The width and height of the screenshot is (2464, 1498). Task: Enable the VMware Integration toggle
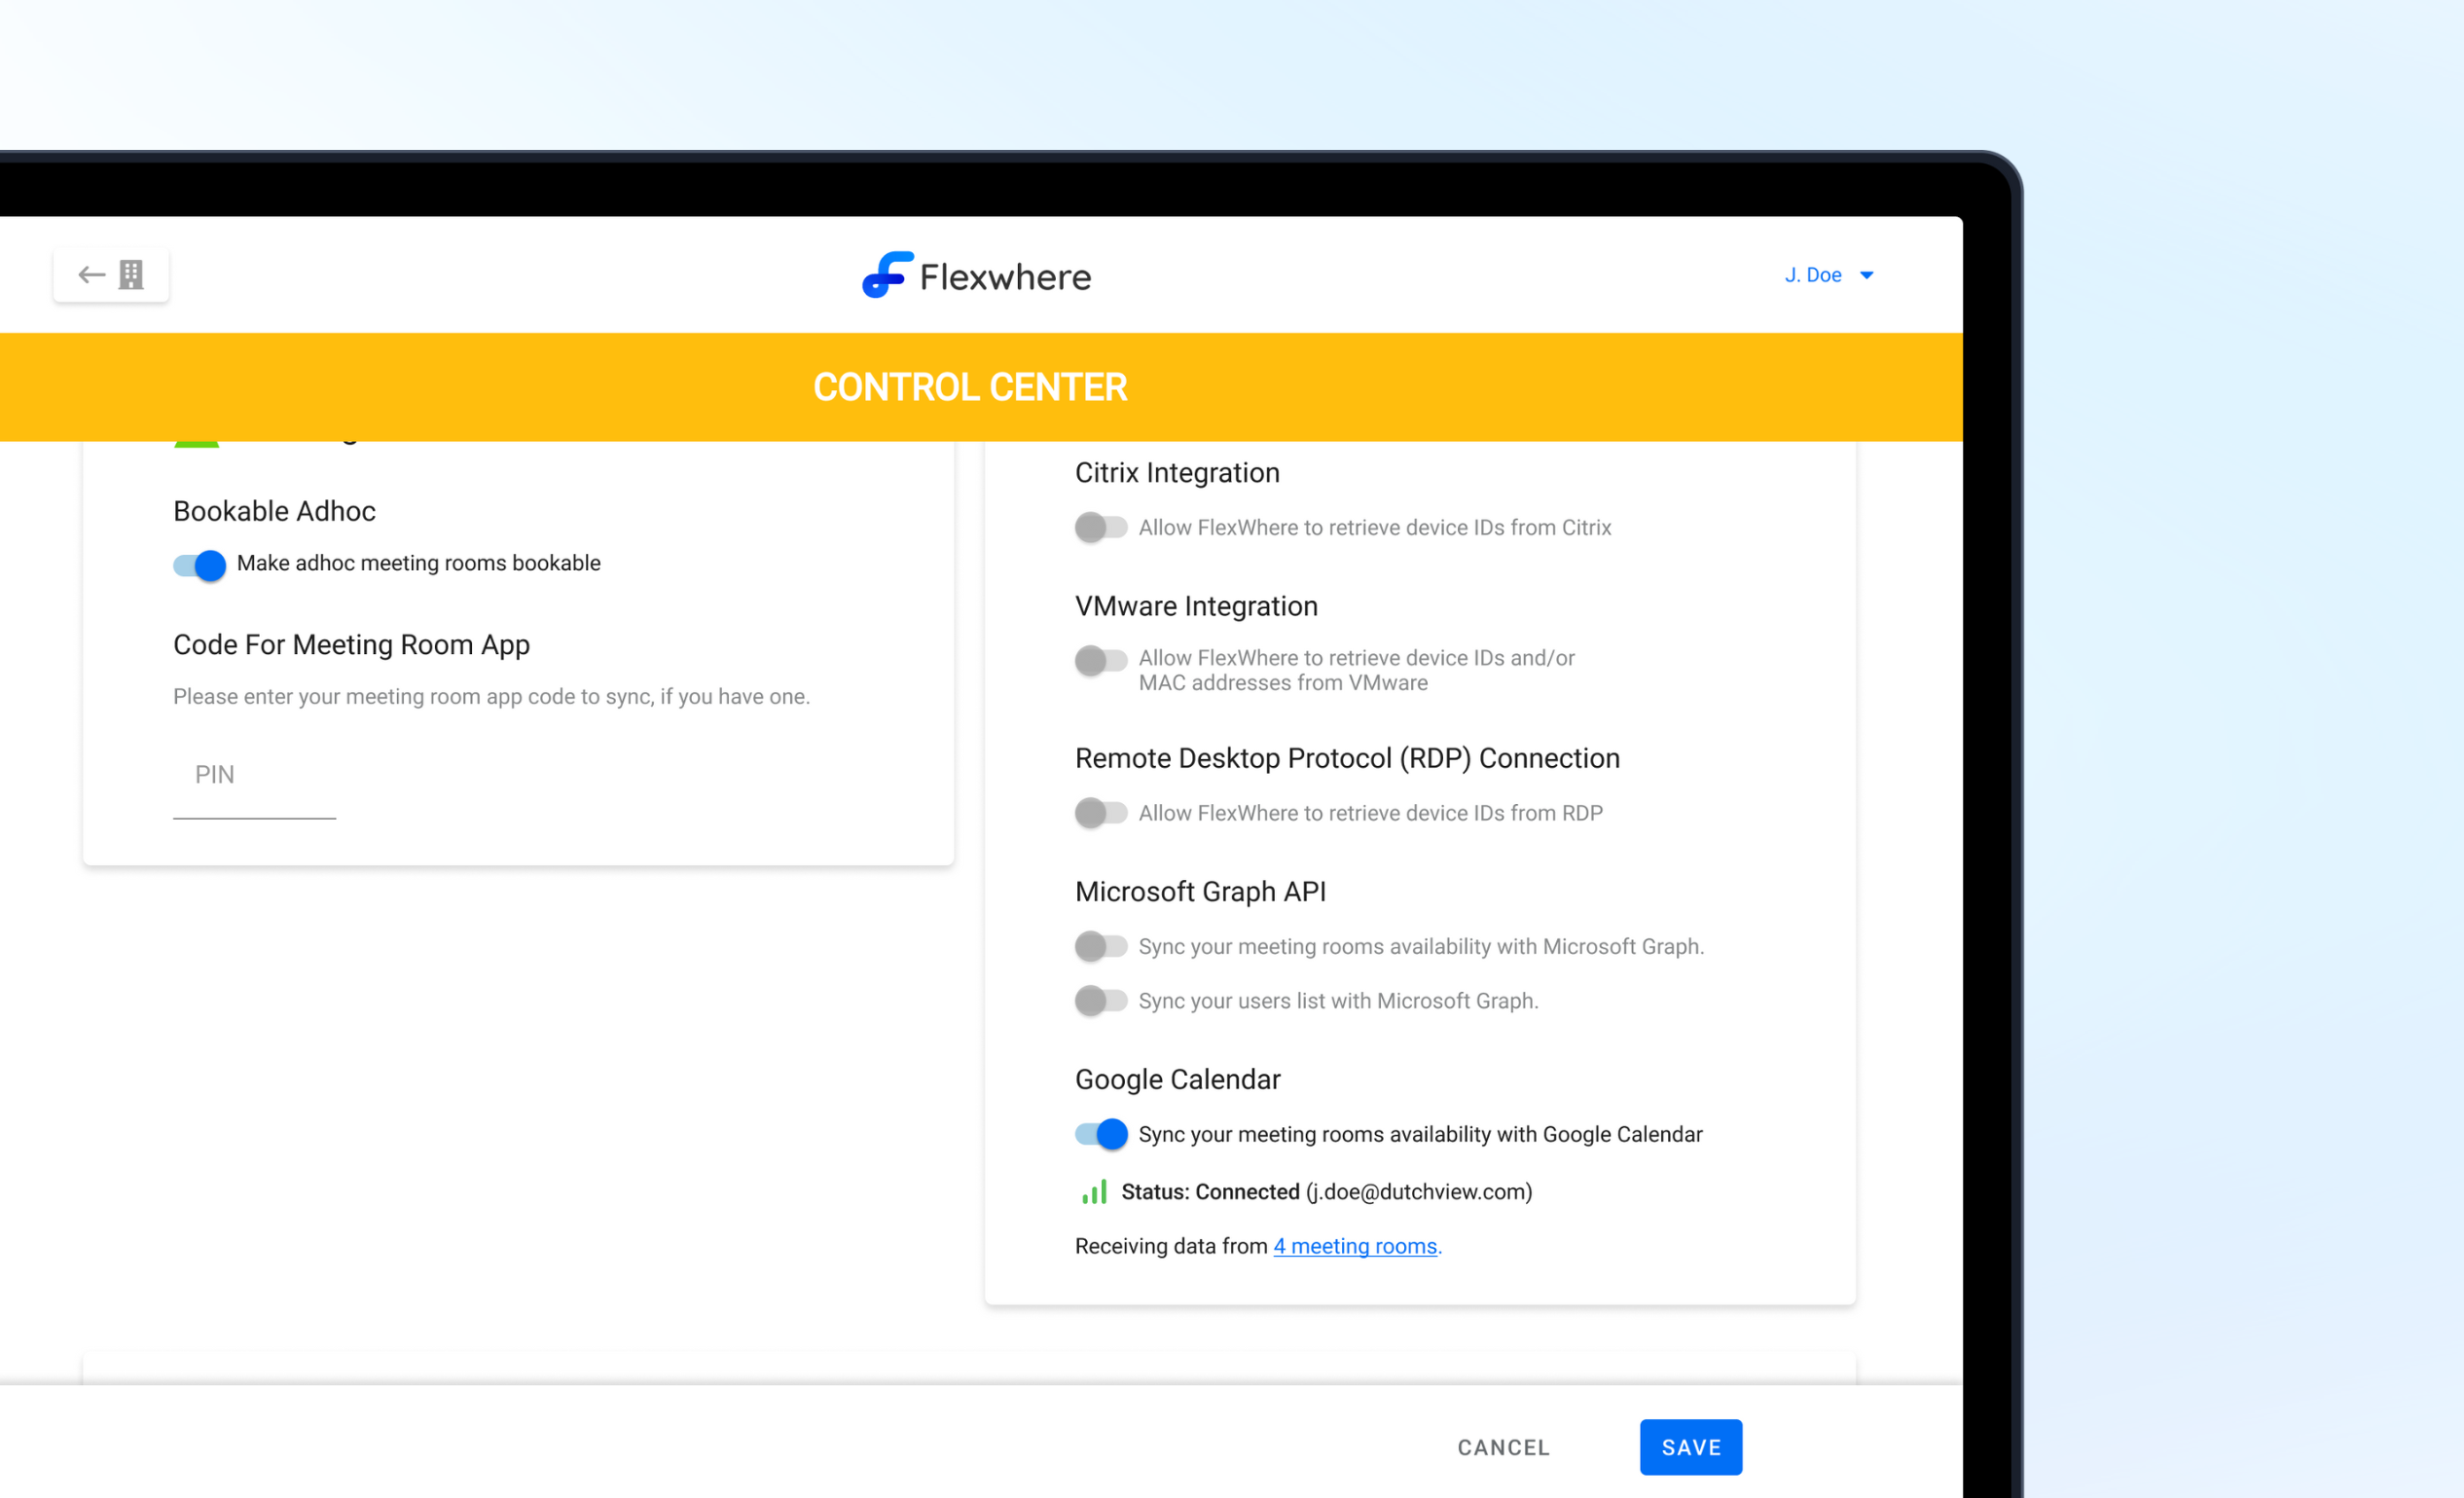click(x=1100, y=660)
